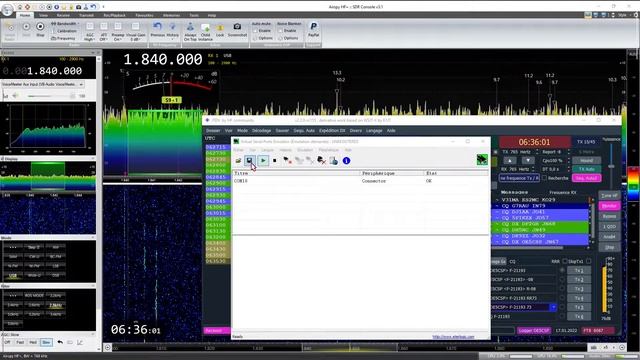This screenshot has height=360, width=640.
Task: Click the up arrow button below TX frequency
Action: coord(510,160)
